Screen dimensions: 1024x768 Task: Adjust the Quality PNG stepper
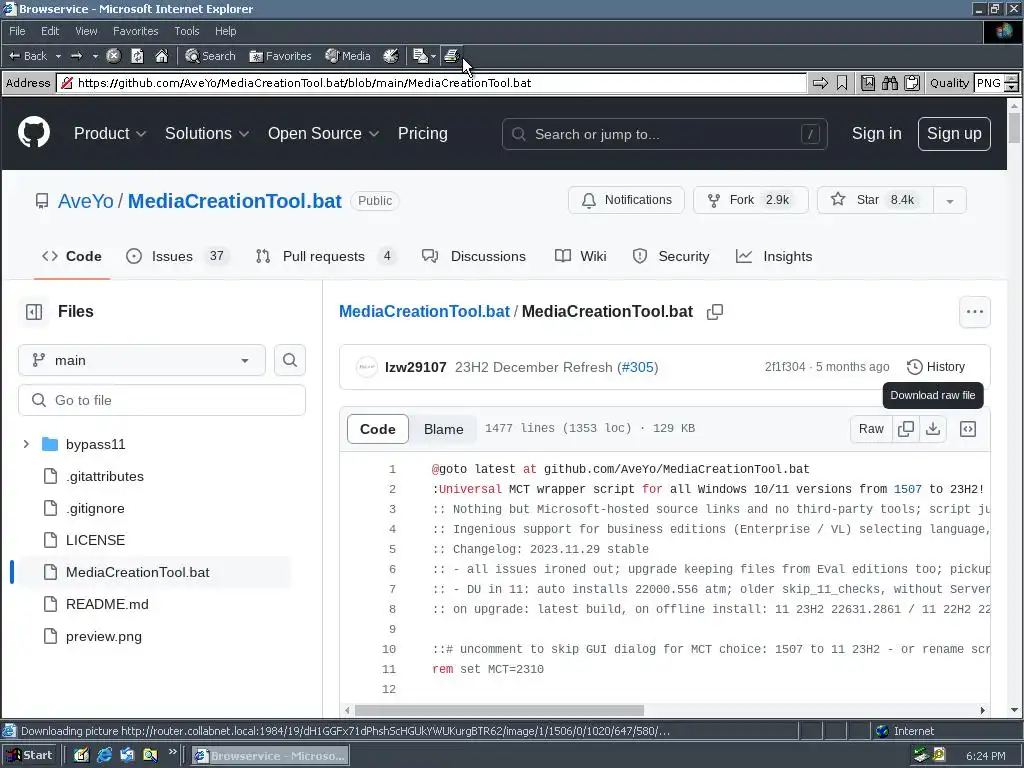pyautogui.click(x=1011, y=83)
